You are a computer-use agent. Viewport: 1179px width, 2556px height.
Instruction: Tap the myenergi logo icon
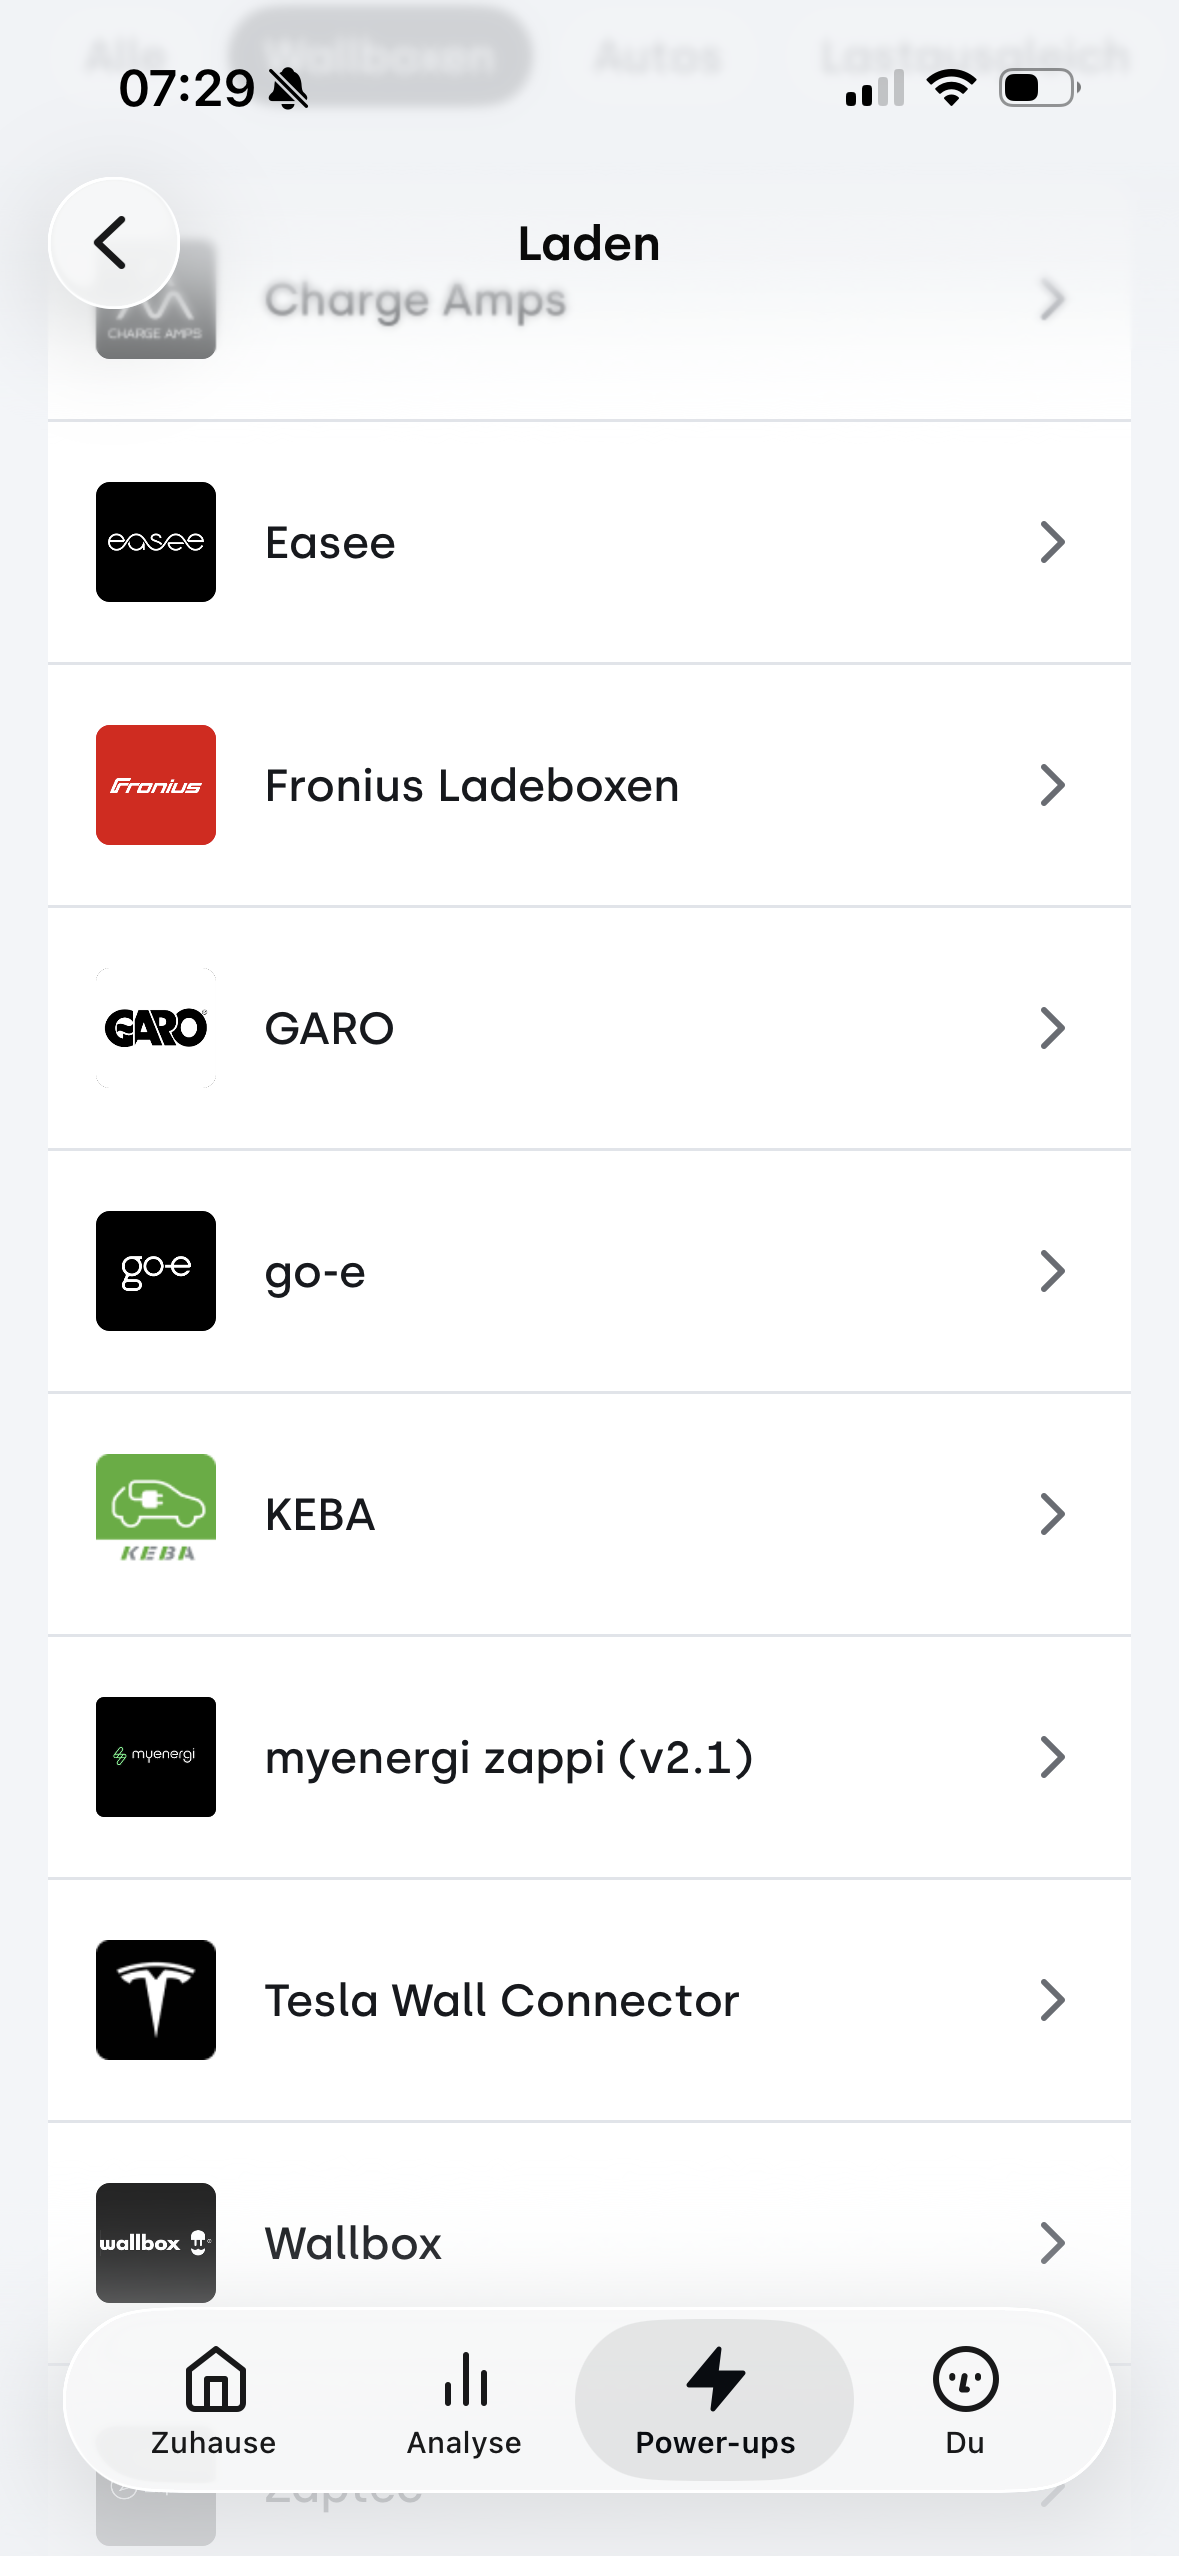coord(156,1757)
